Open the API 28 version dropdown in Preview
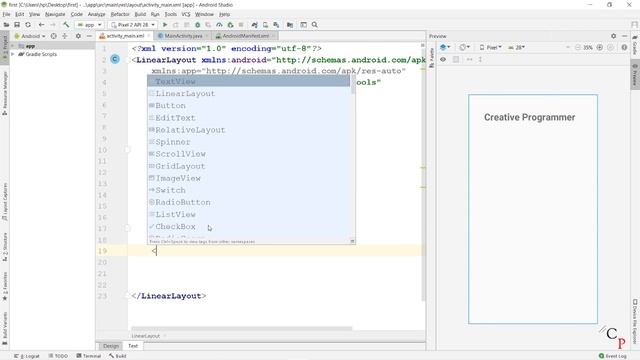Screen dimensions: 640x360 pos(516,47)
